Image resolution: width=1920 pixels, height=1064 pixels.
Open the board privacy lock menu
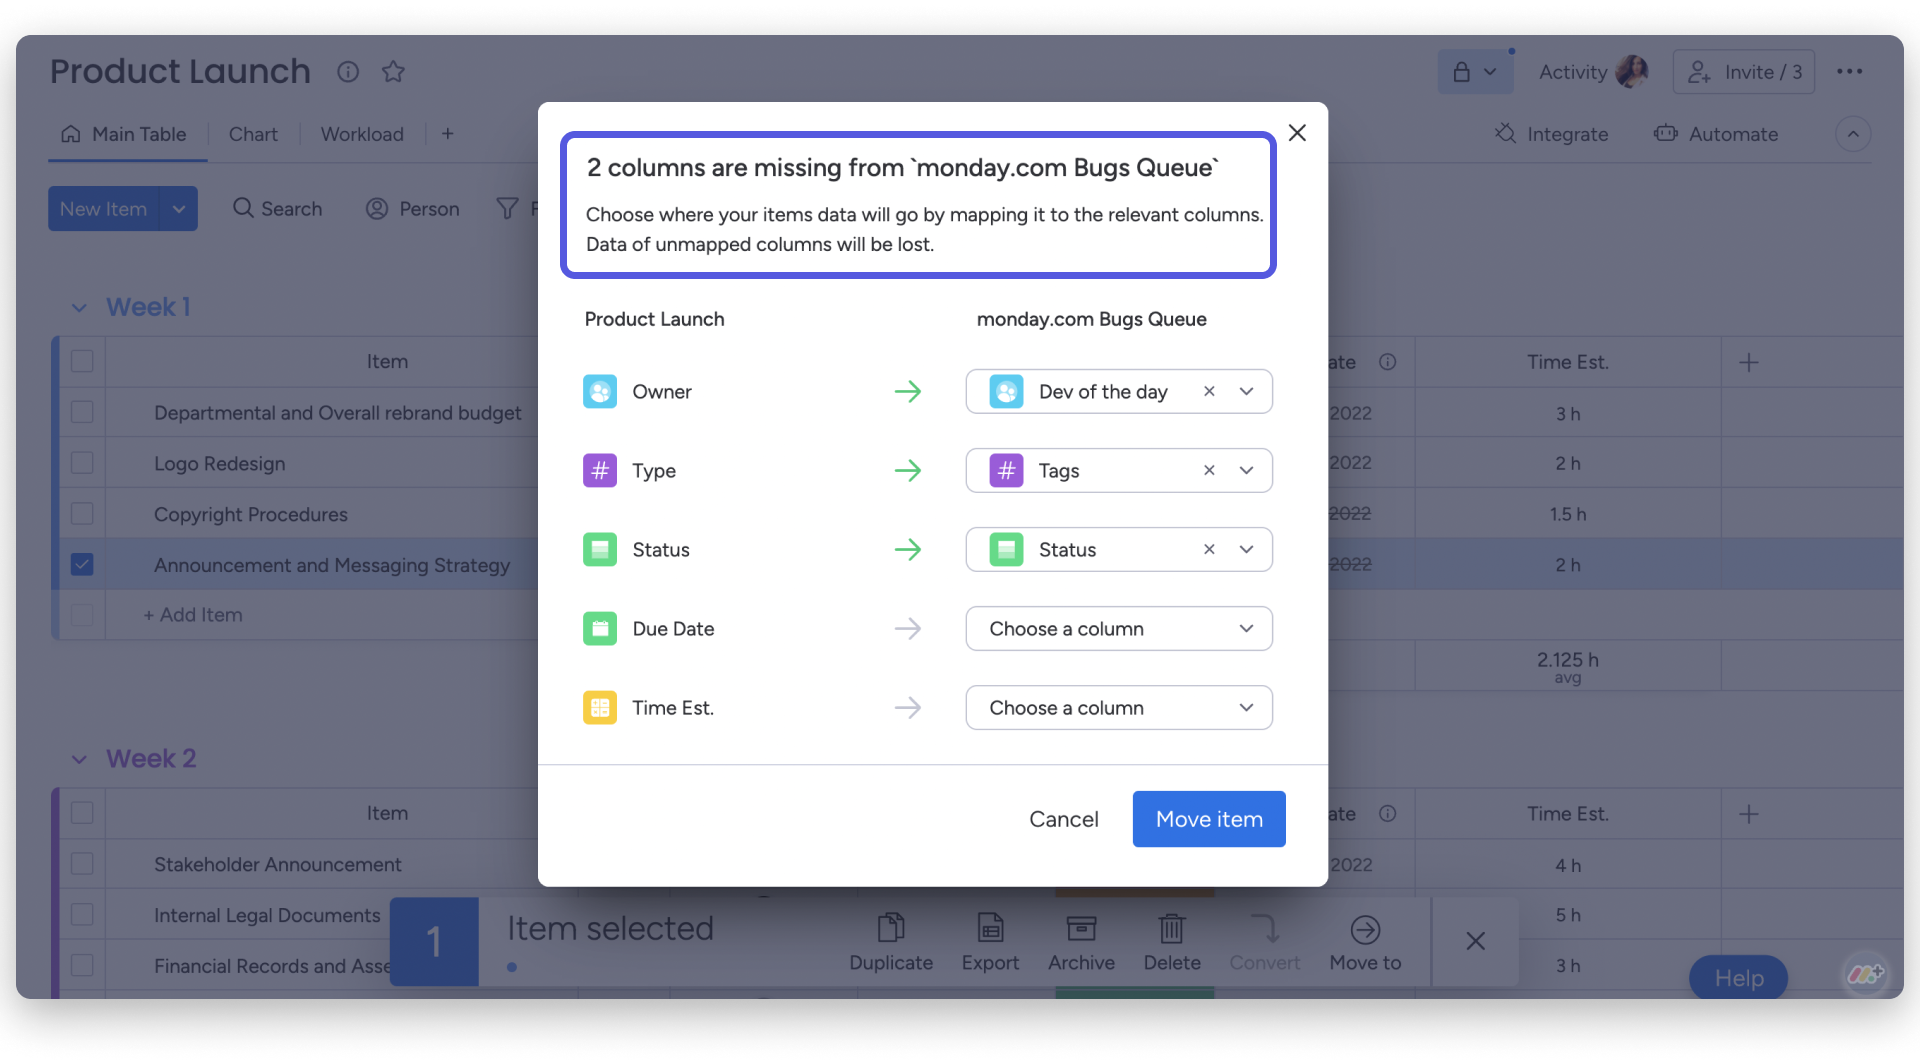click(x=1475, y=72)
